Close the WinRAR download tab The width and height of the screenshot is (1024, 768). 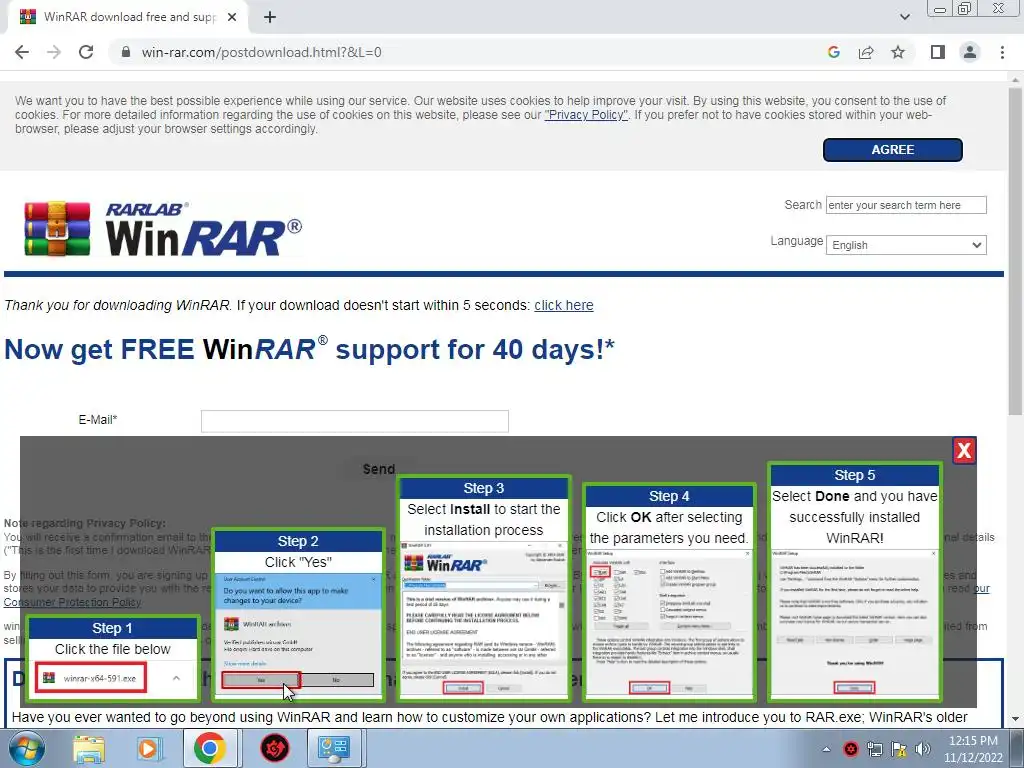pyautogui.click(x=232, y=17)
